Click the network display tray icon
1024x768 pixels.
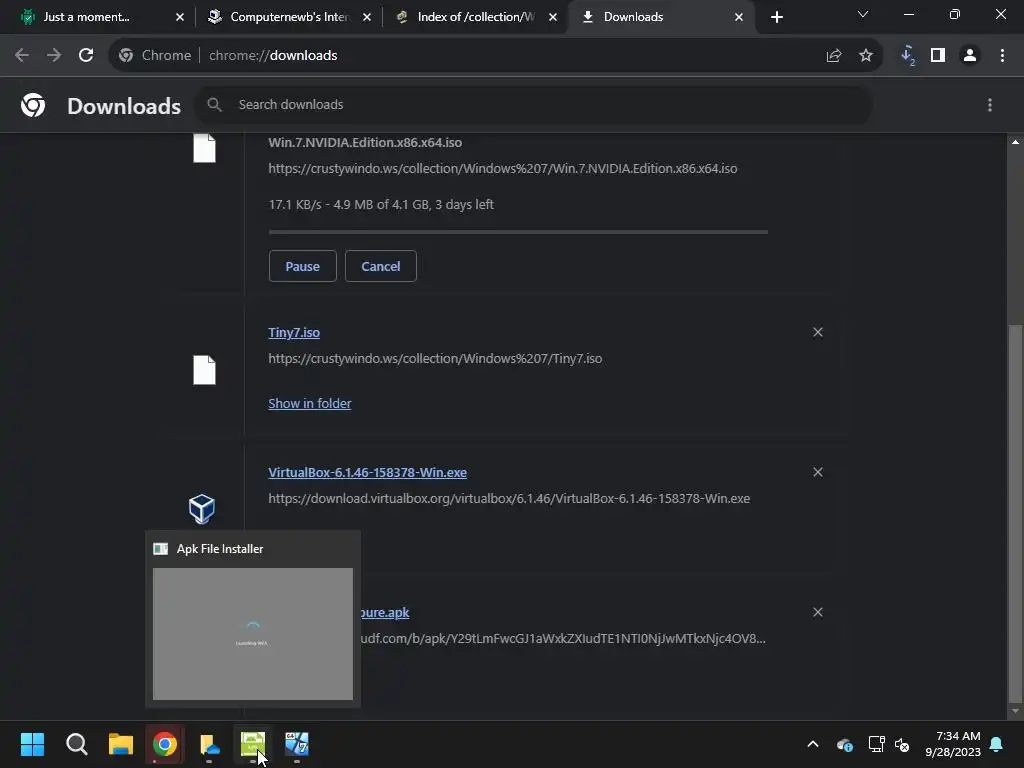876,744
